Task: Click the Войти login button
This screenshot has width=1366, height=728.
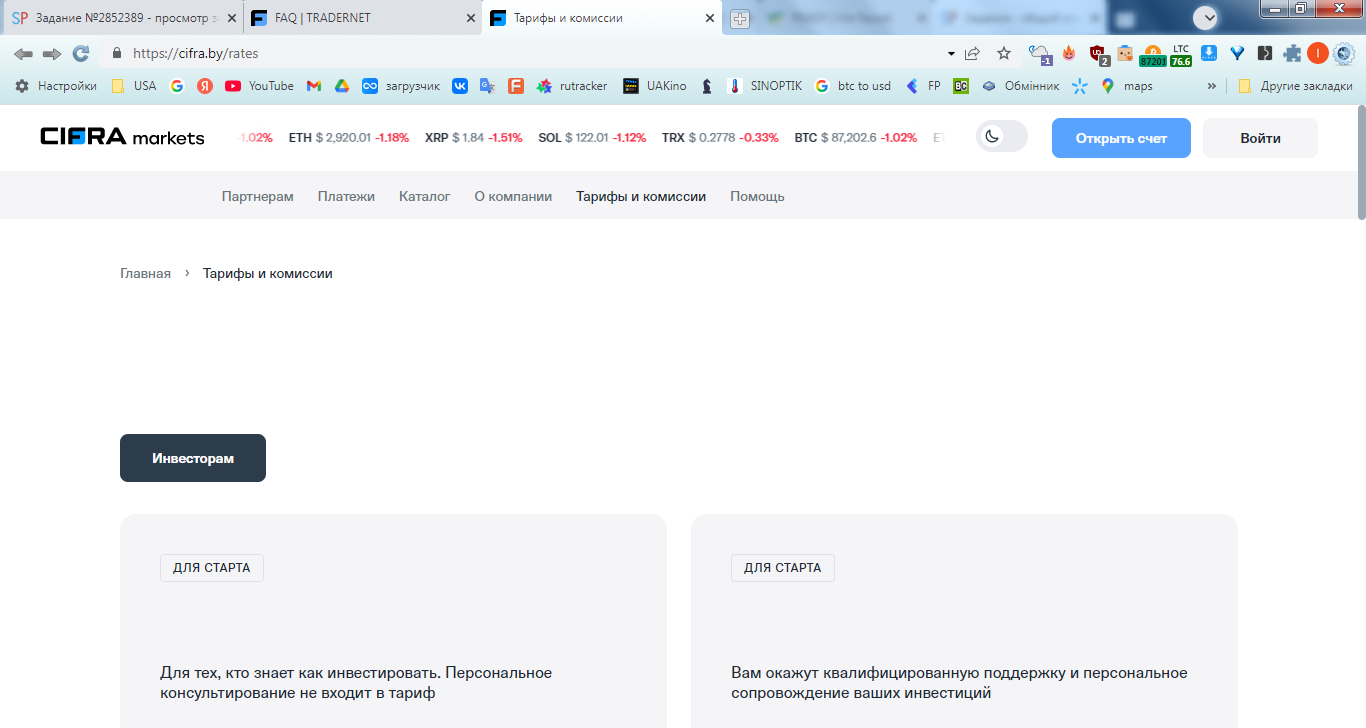Action: pyautogui.click(x=1260, y=138)
